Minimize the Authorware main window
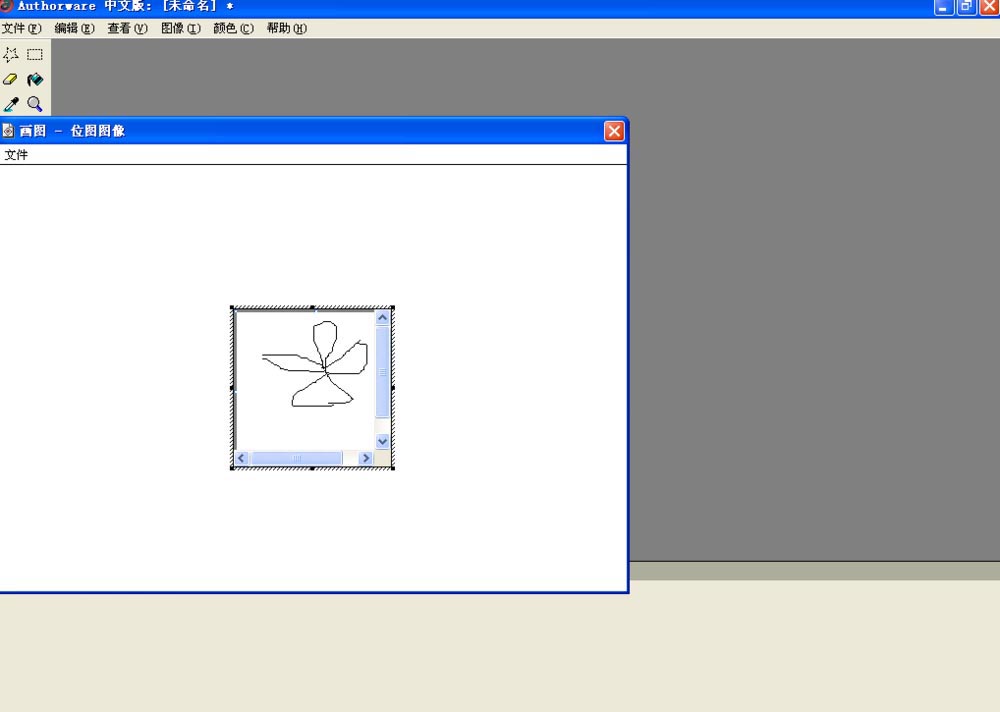 (943, 7)
